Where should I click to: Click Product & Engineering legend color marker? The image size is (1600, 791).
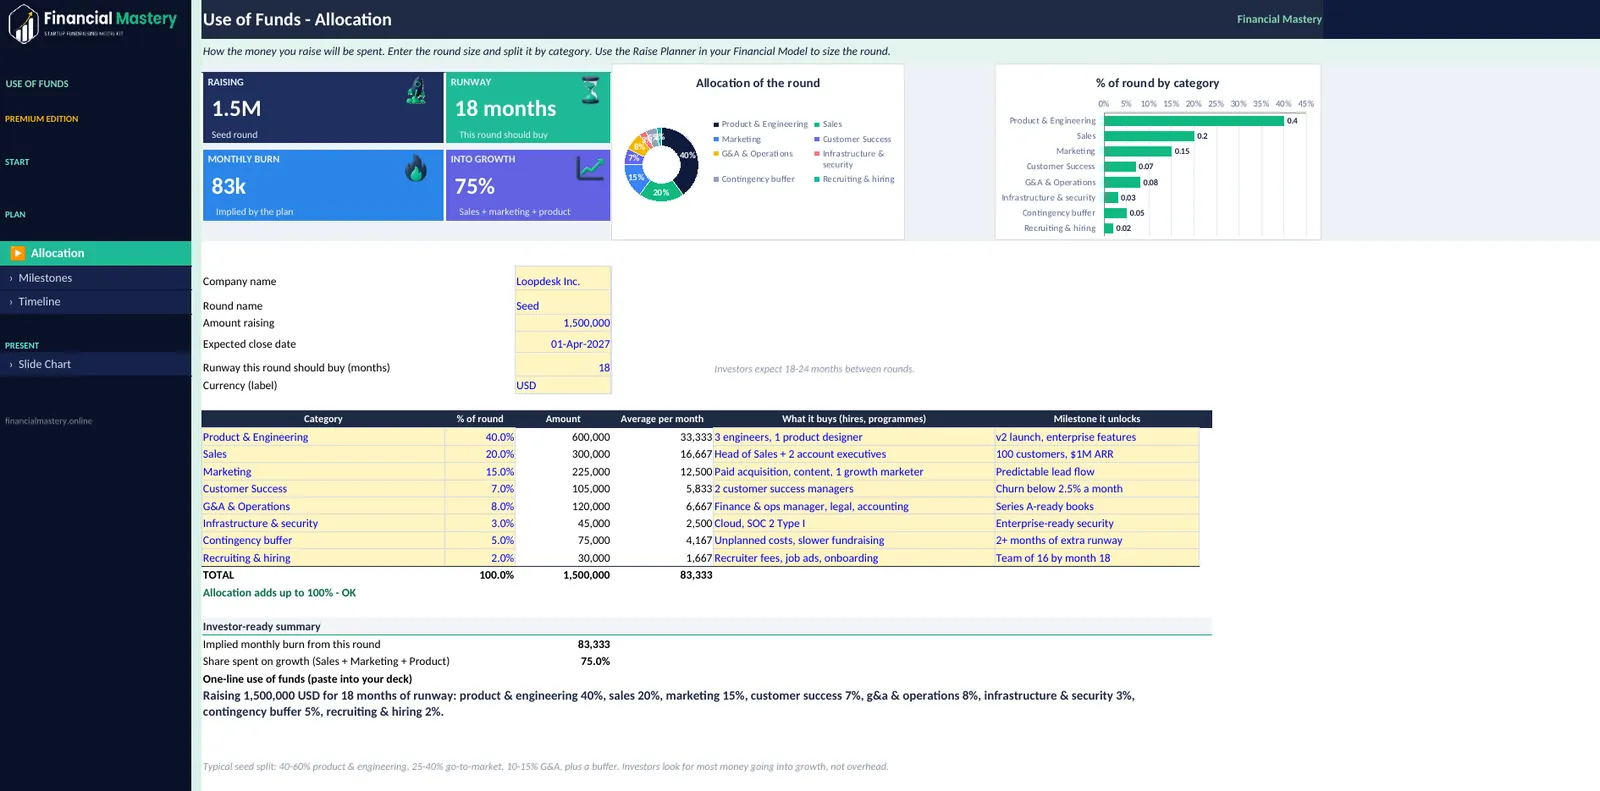point(716,124)
